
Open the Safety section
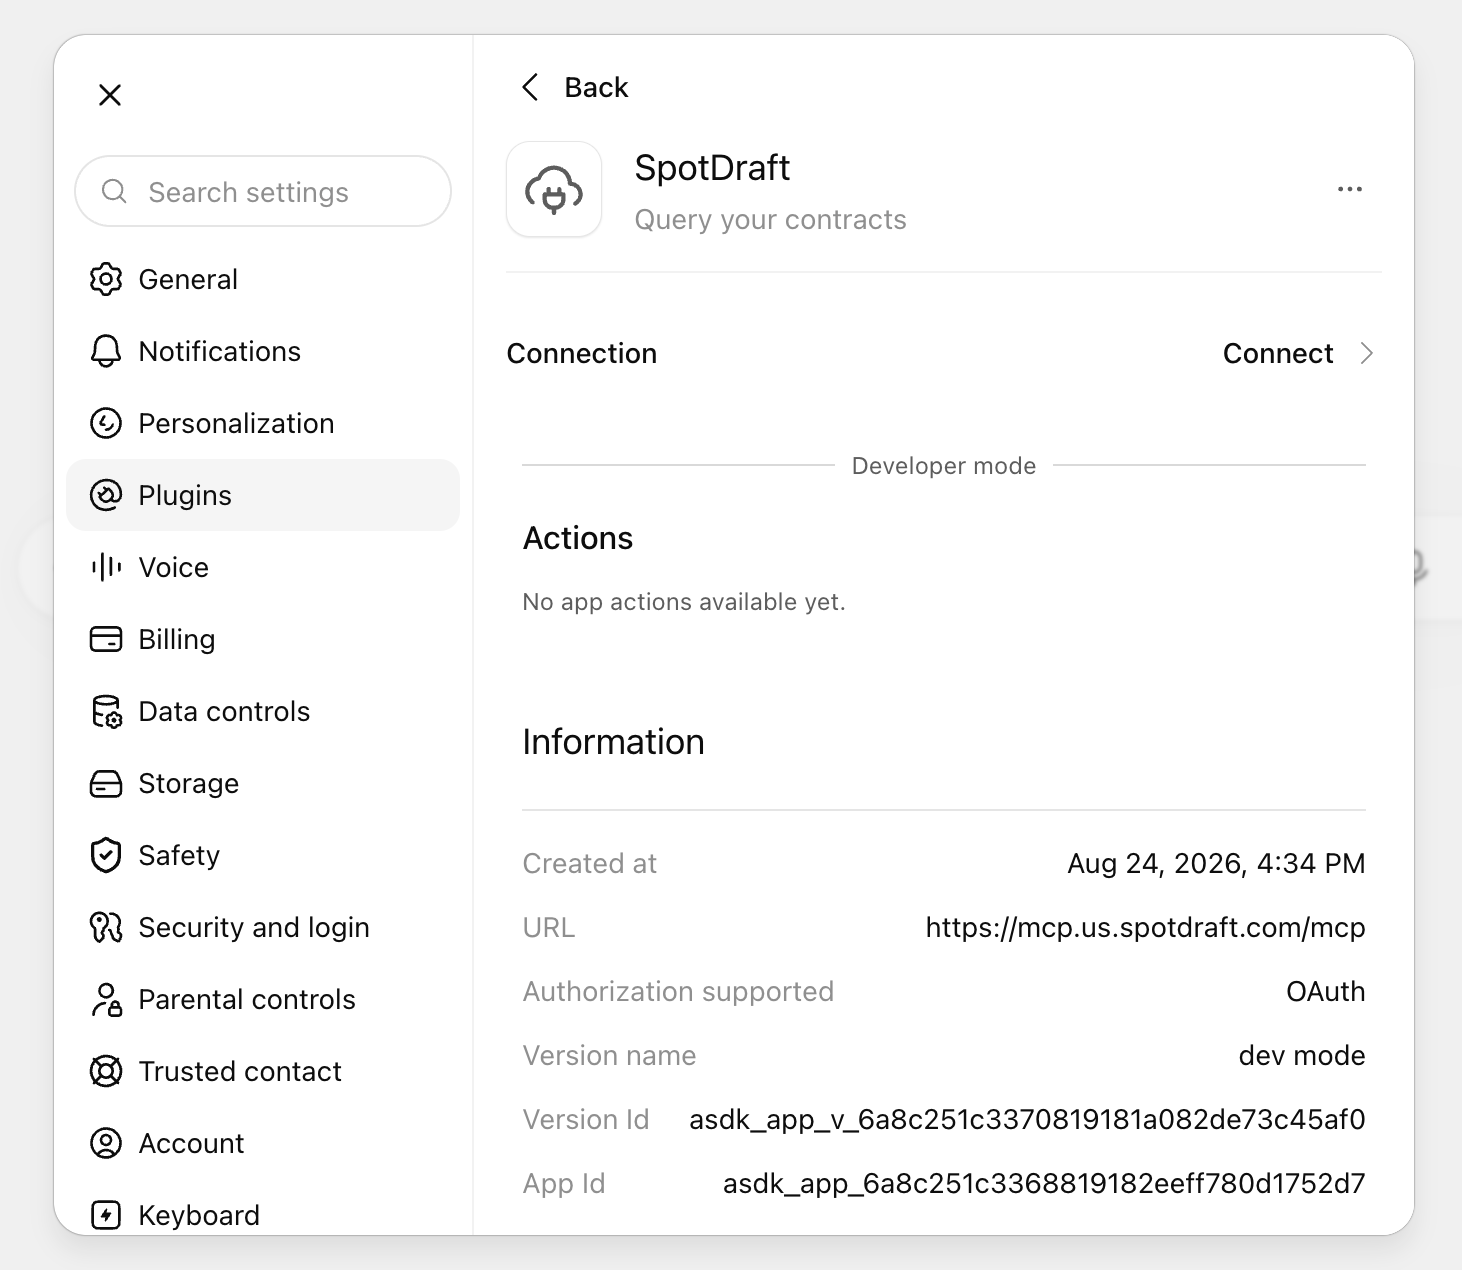263,855
